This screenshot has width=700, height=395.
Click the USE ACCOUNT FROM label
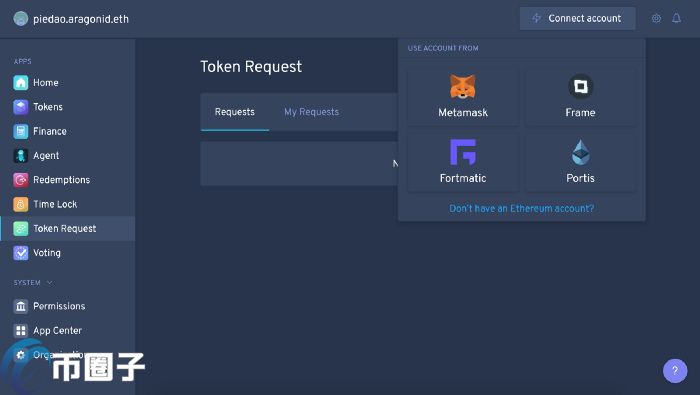click(443, 48)
